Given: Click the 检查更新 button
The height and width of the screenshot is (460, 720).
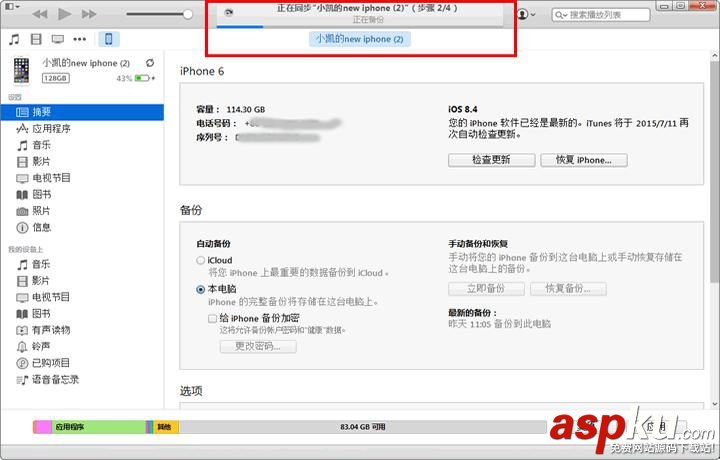Looking at the screenshot, I should (491, 160).
